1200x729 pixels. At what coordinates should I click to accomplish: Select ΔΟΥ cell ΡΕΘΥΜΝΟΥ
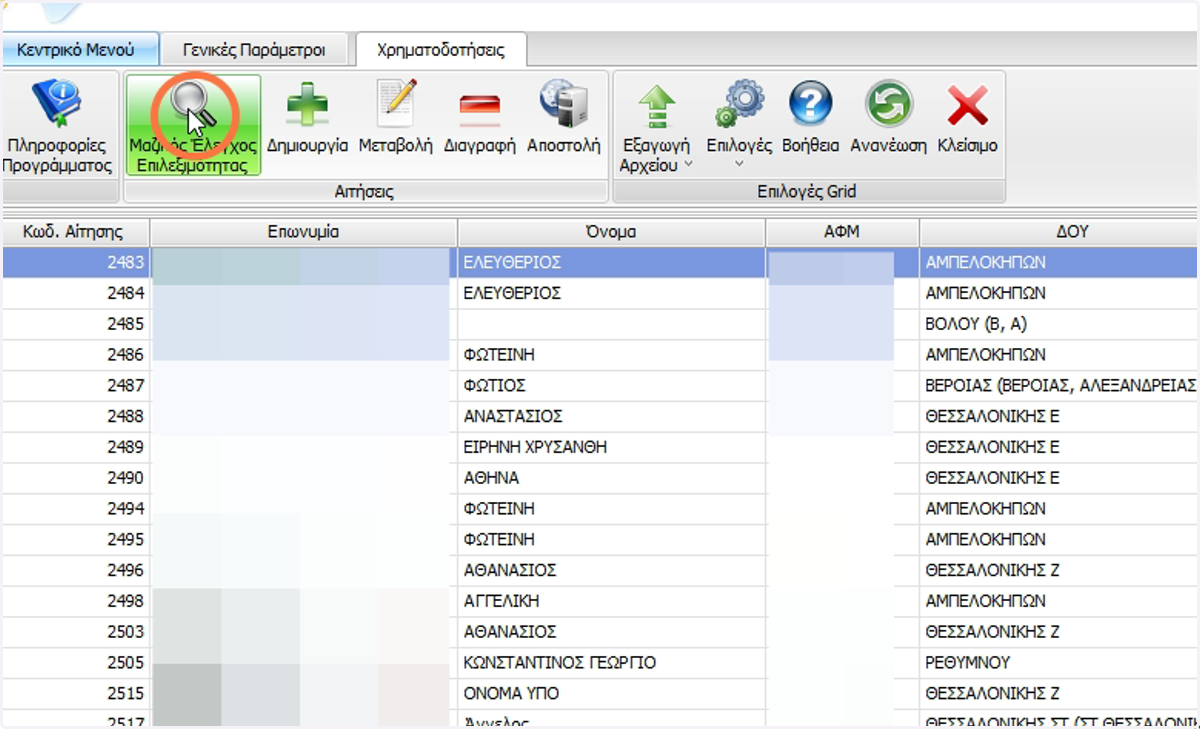[1060, 663]
